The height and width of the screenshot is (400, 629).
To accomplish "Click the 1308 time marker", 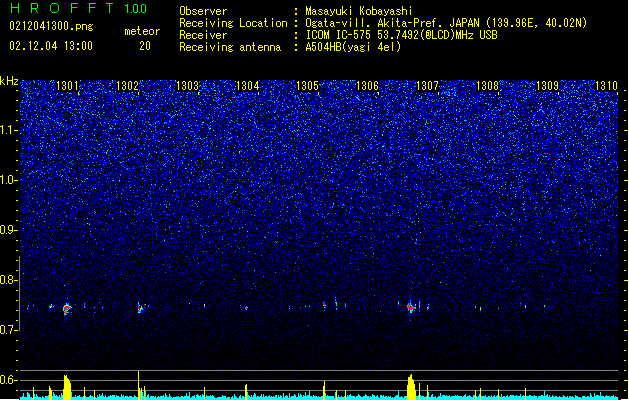I will point(487,86).
